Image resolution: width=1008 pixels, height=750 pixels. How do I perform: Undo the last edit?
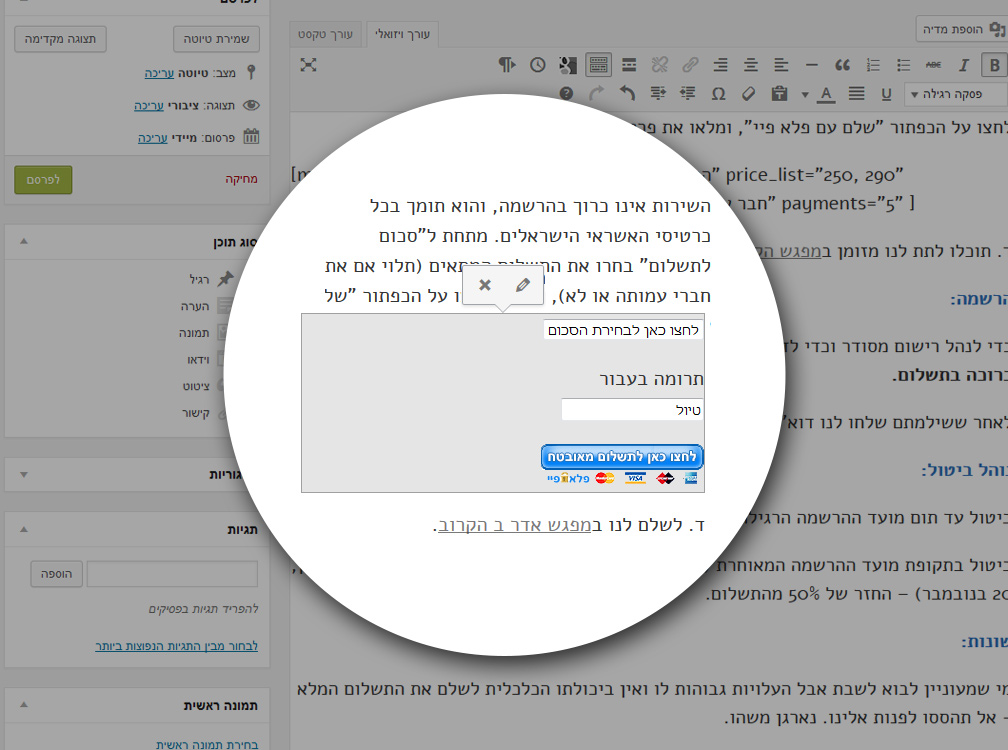coord(627,94)
